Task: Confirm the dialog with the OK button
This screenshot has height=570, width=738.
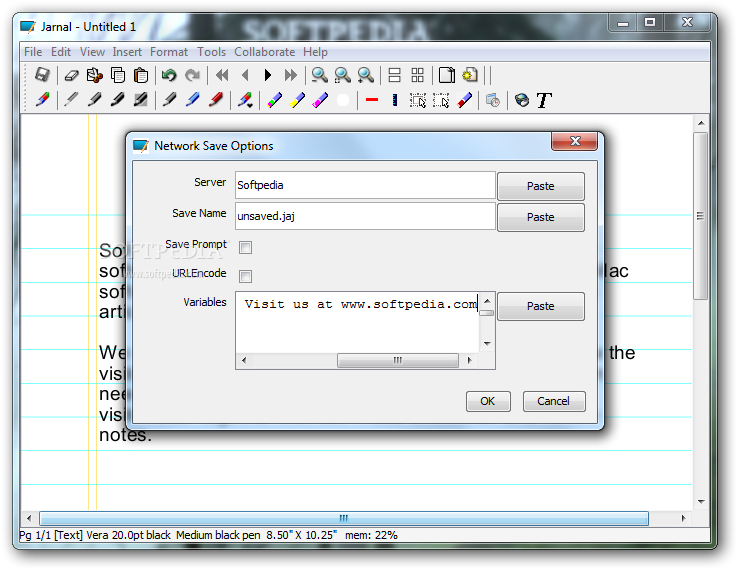Action: pos(488,401)
